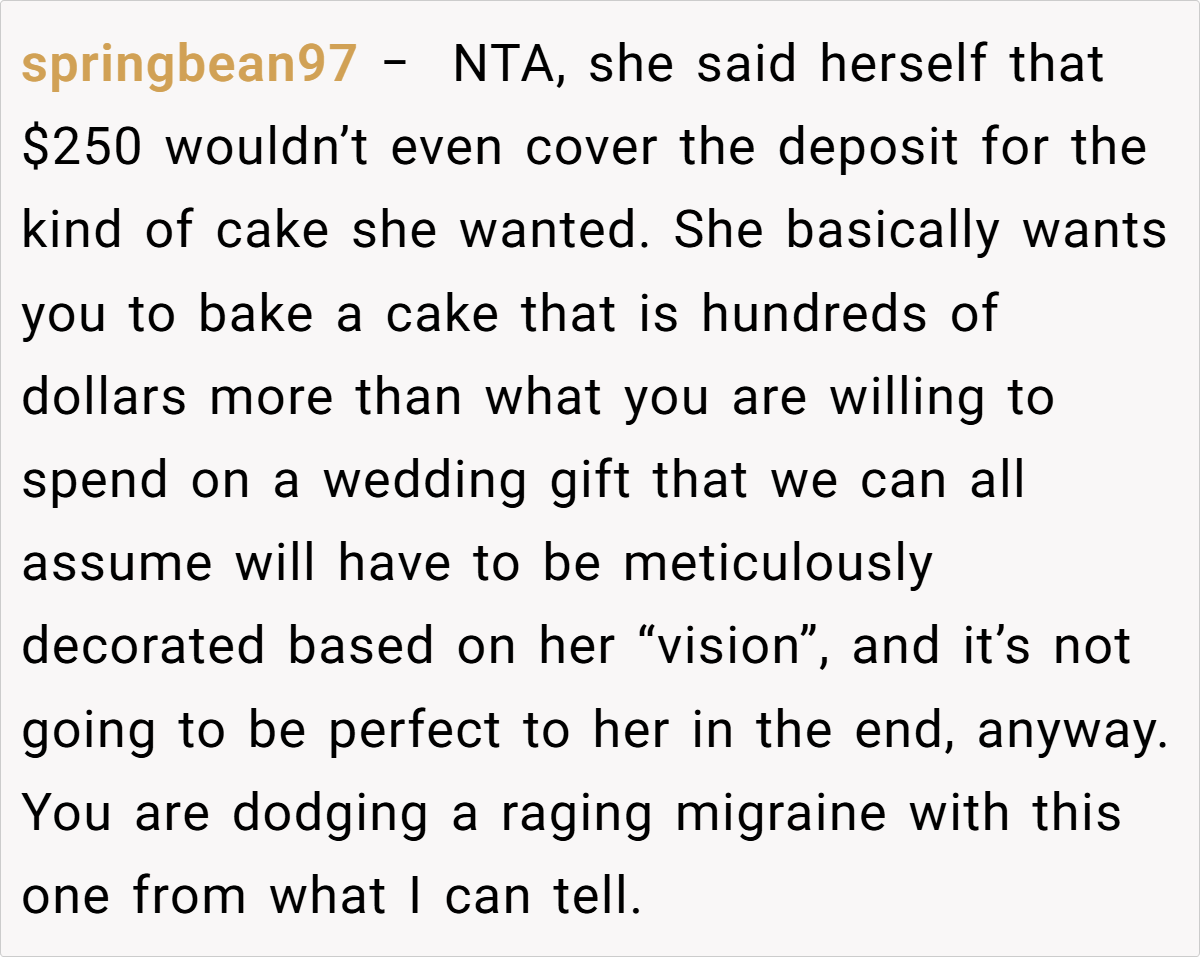Click the word "basically" in the comment
The height and width of the screenshot is (958, 1200).
click(892, 232)
